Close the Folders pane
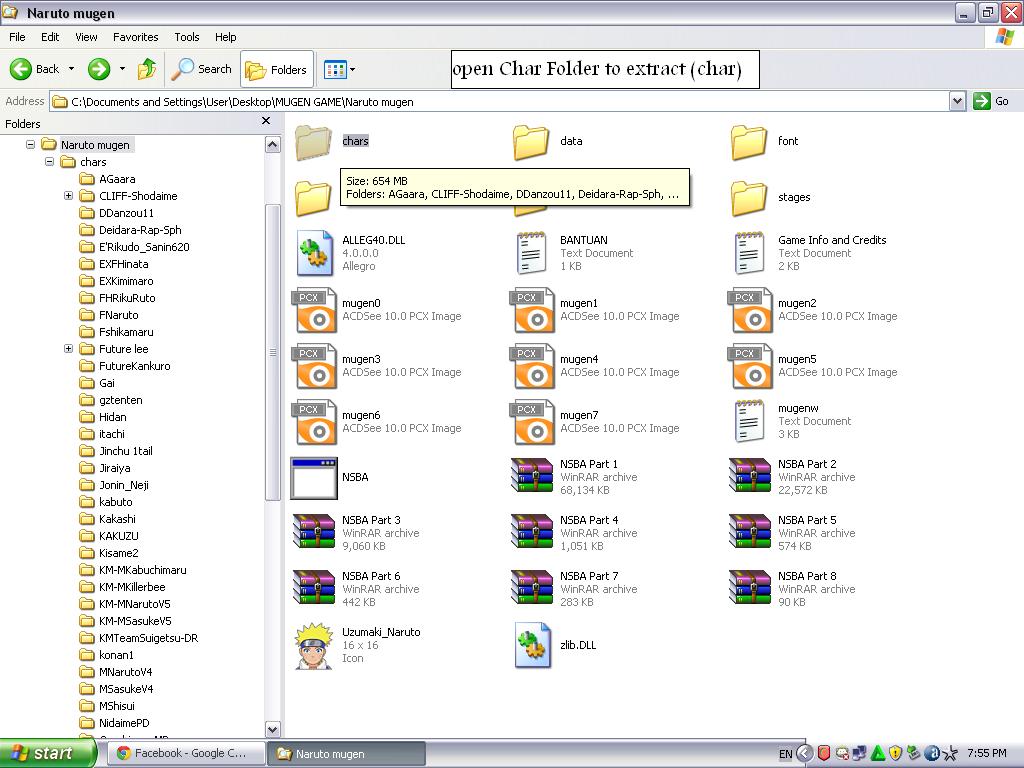Viewport: 1024px width, 768px height. 266,121
